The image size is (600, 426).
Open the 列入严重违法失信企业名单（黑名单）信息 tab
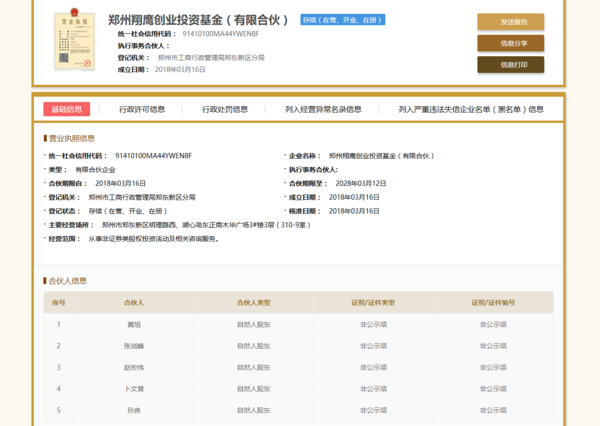pos(470,109)
